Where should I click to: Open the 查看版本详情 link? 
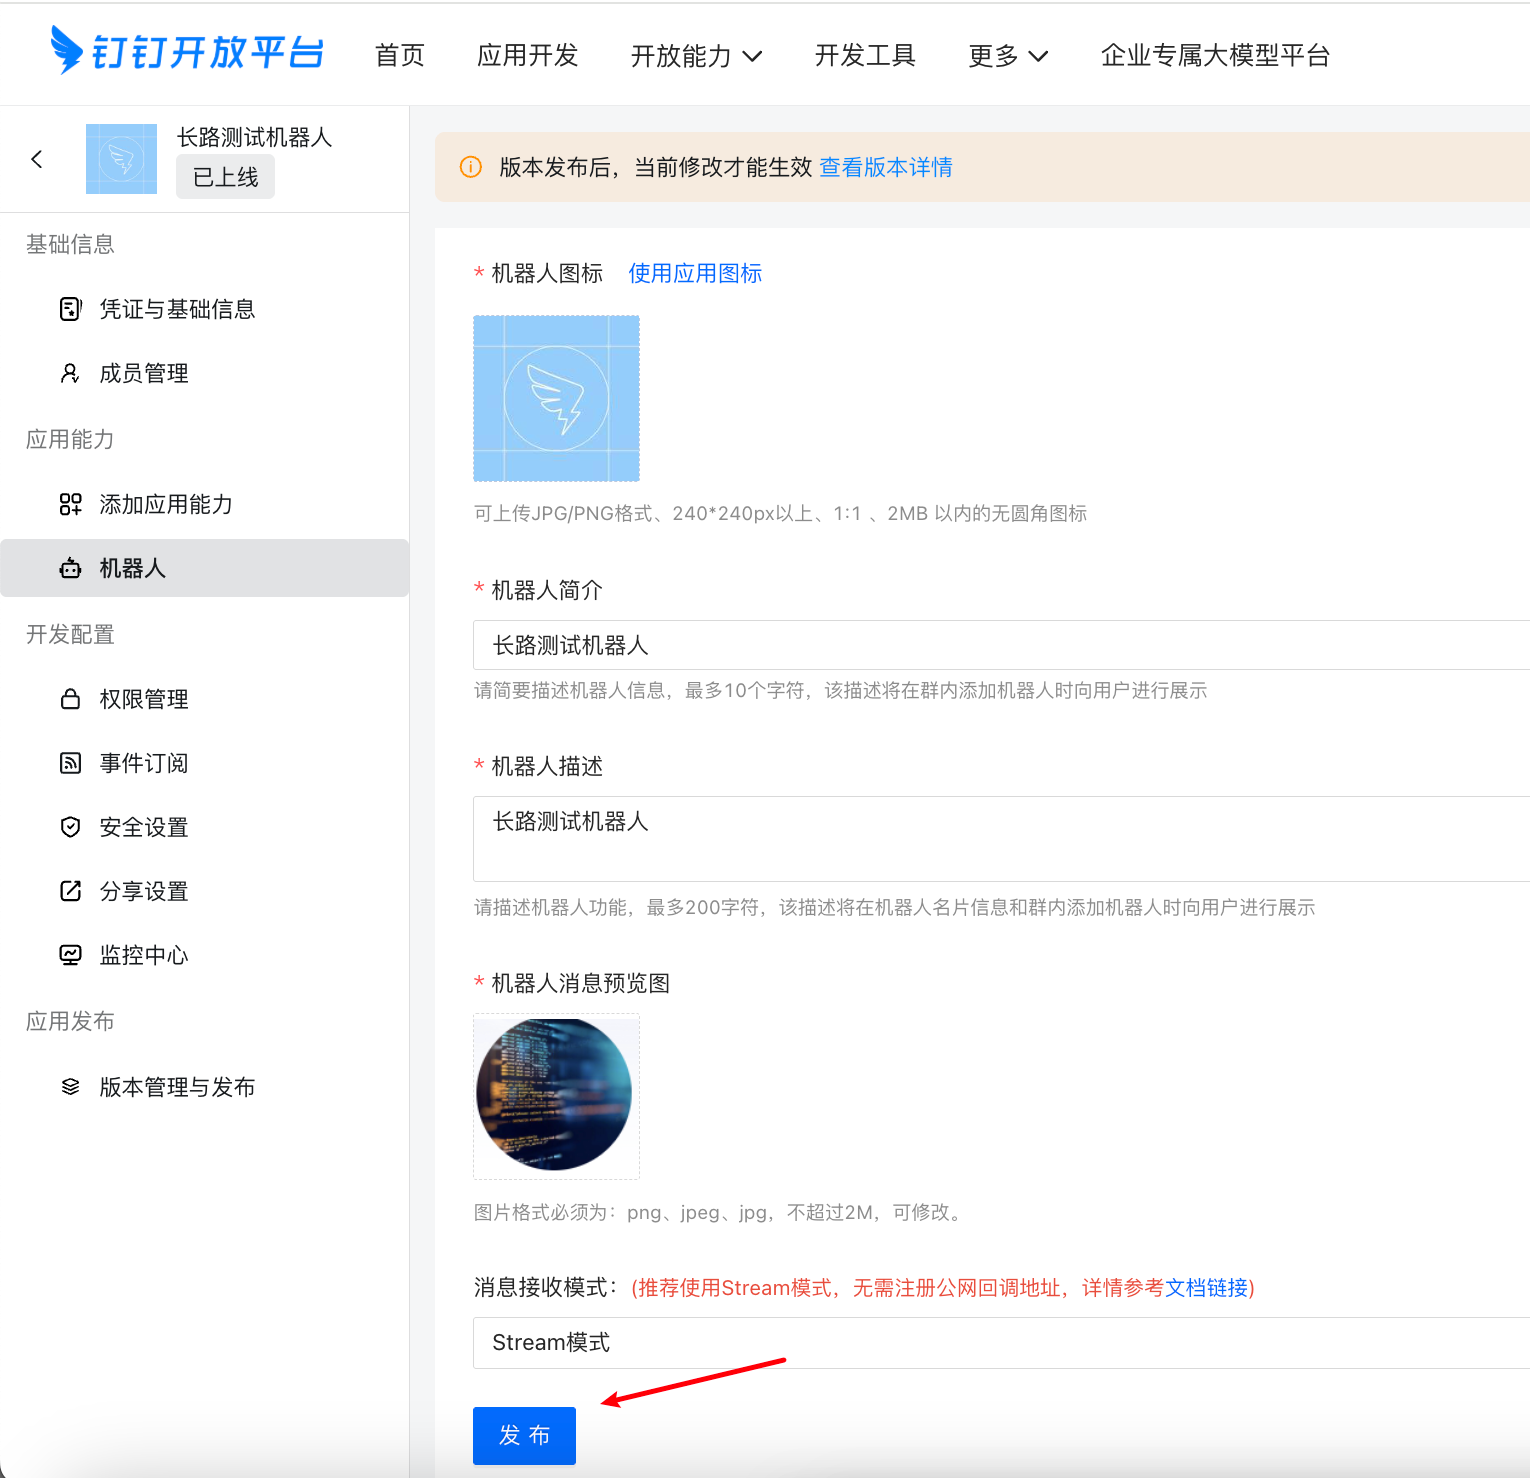(886, 167)
